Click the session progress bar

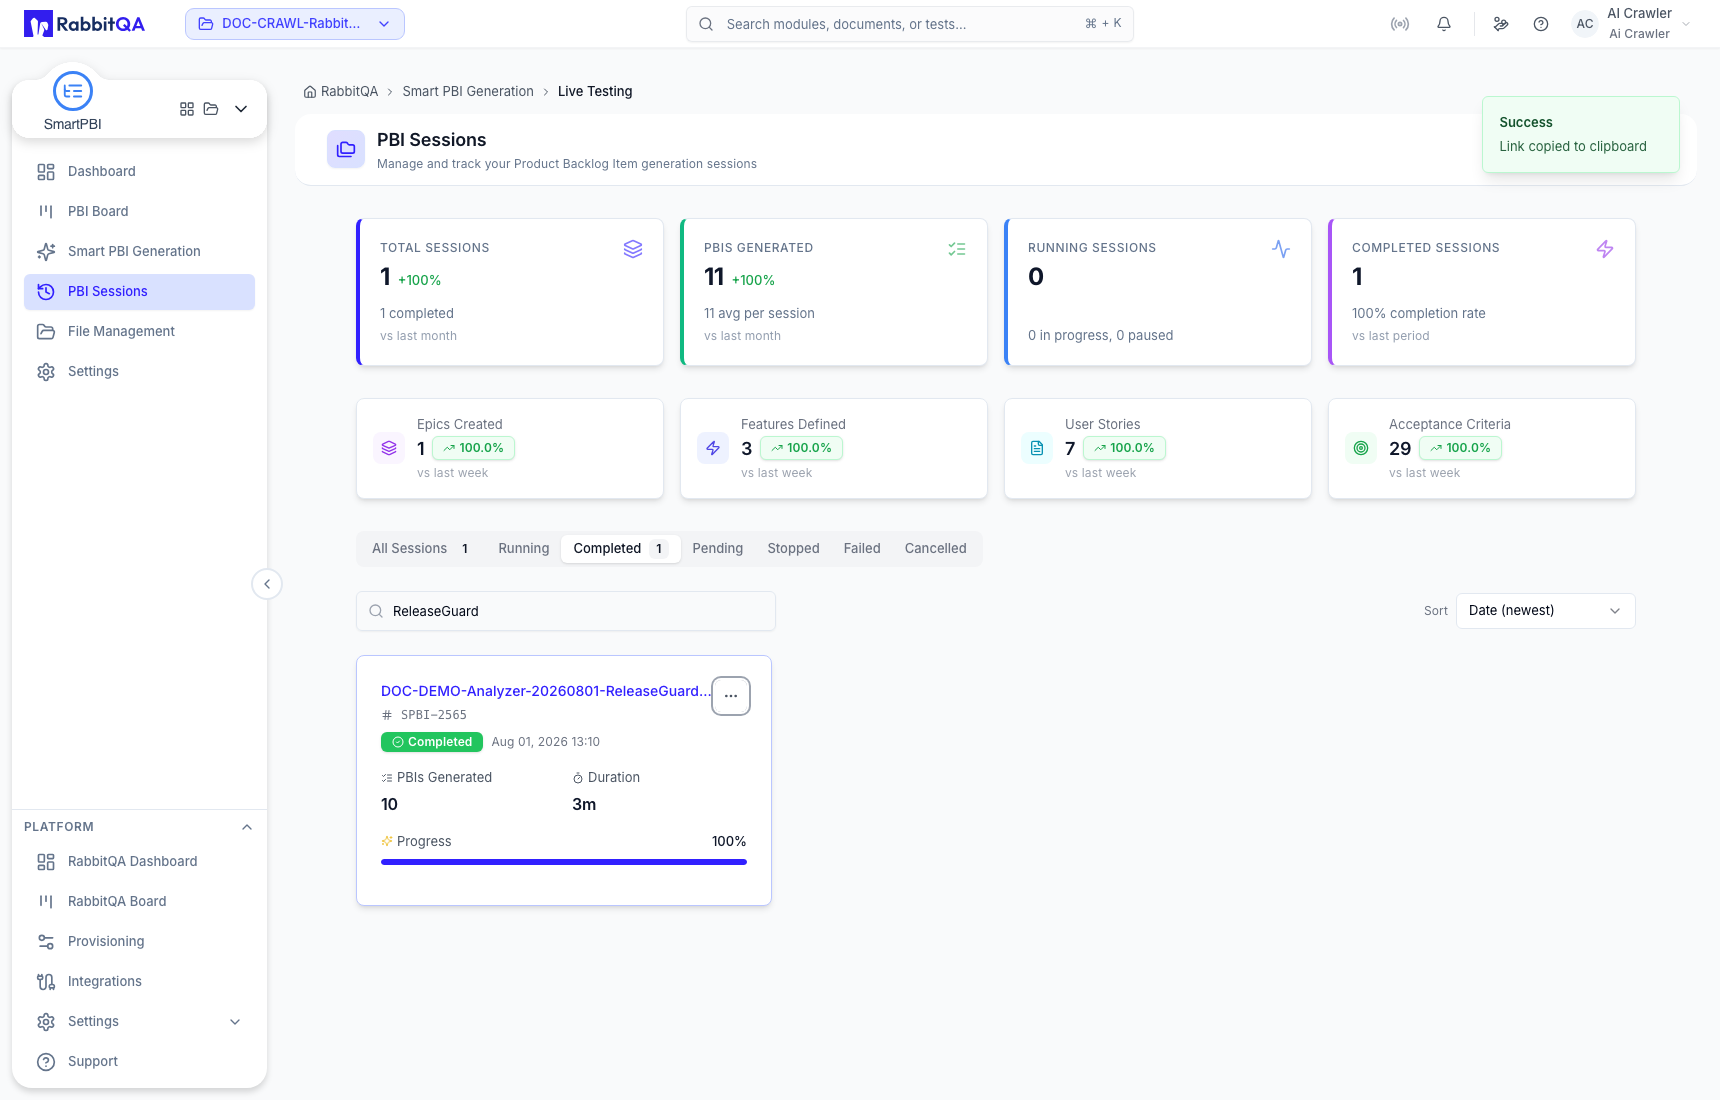[x=564, y=862]
